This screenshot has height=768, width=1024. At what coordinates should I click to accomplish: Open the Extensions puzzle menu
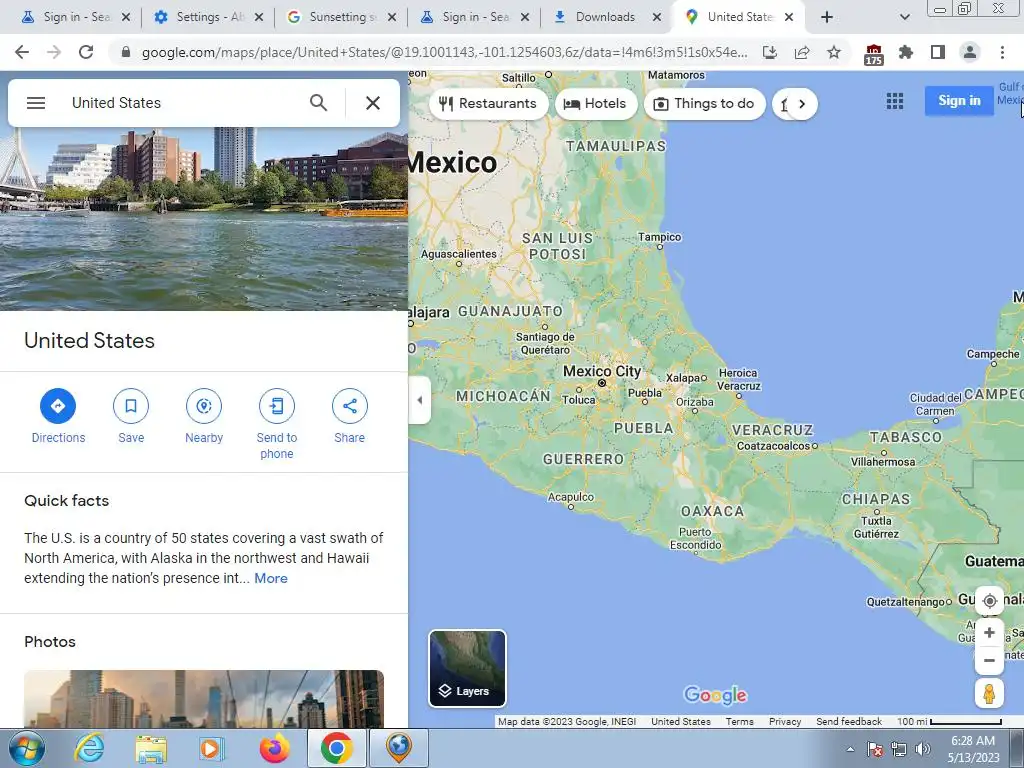point(906,52)
